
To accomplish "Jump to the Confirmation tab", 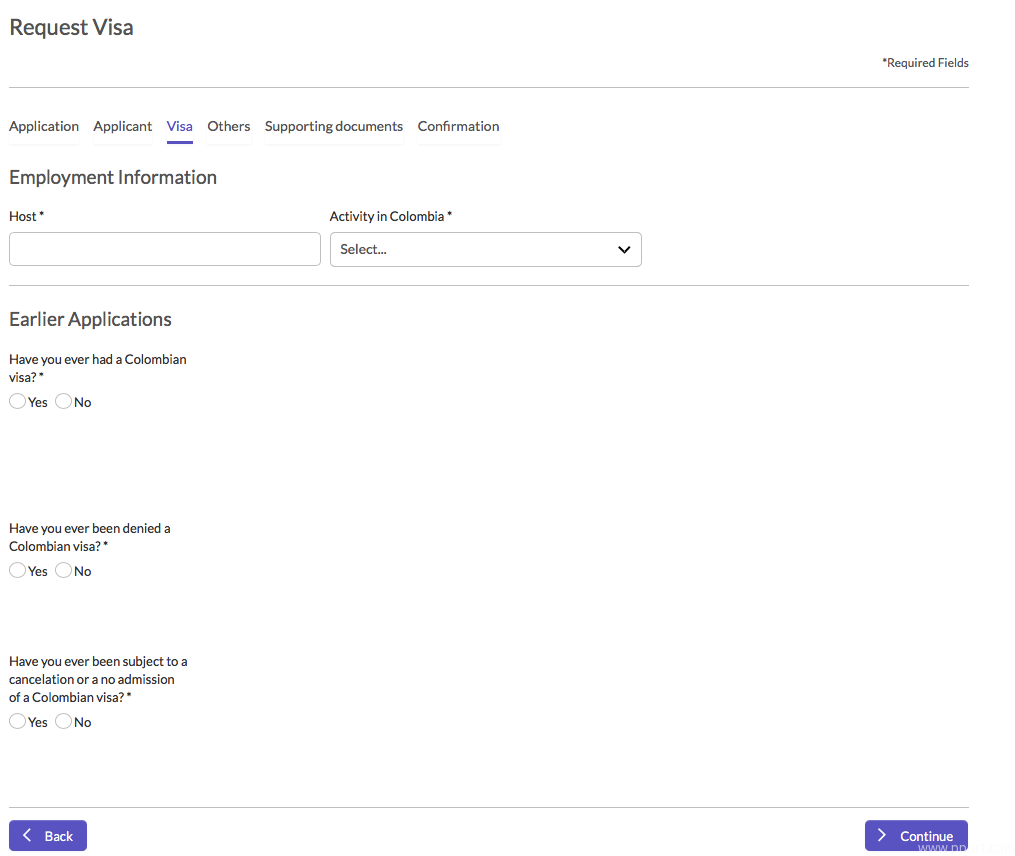I will point(459,127).
